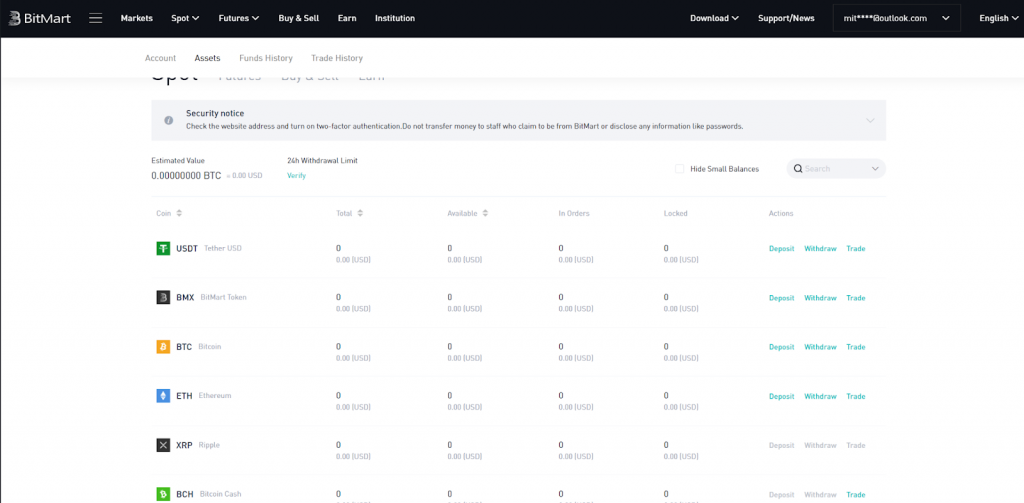Click Trade for BCH
The image size is (1024, 503).
pyautogui.click(x=856, y=495)
